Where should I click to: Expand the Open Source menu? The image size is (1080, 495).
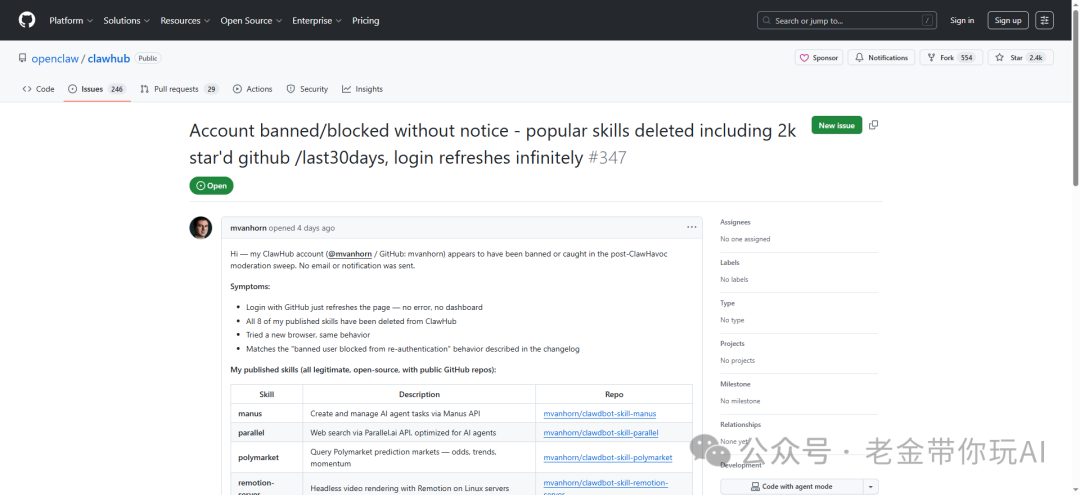tap(251, 21)
